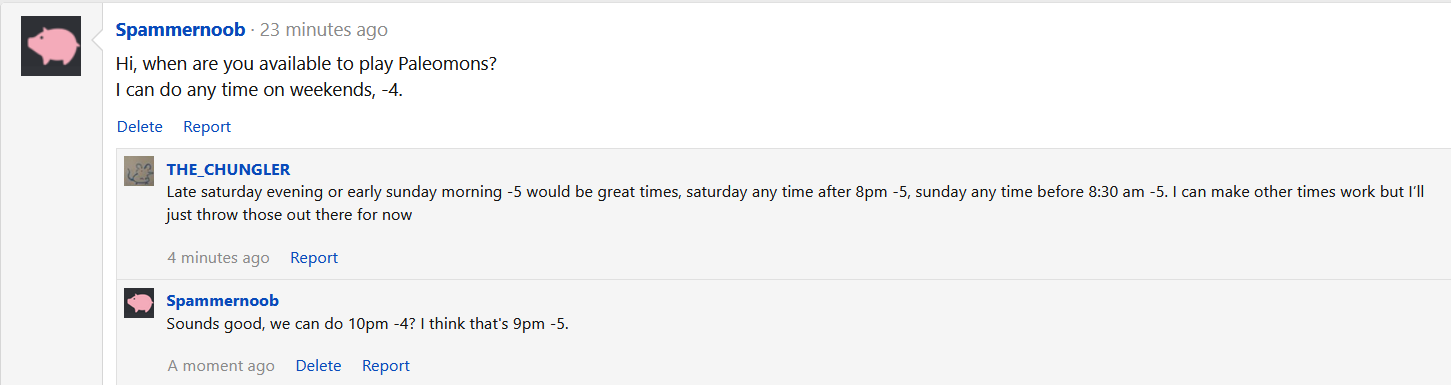This screenshot has width=1451, height=385.
Task: Click the "just throw those out there" line
Action: (289, 214)
